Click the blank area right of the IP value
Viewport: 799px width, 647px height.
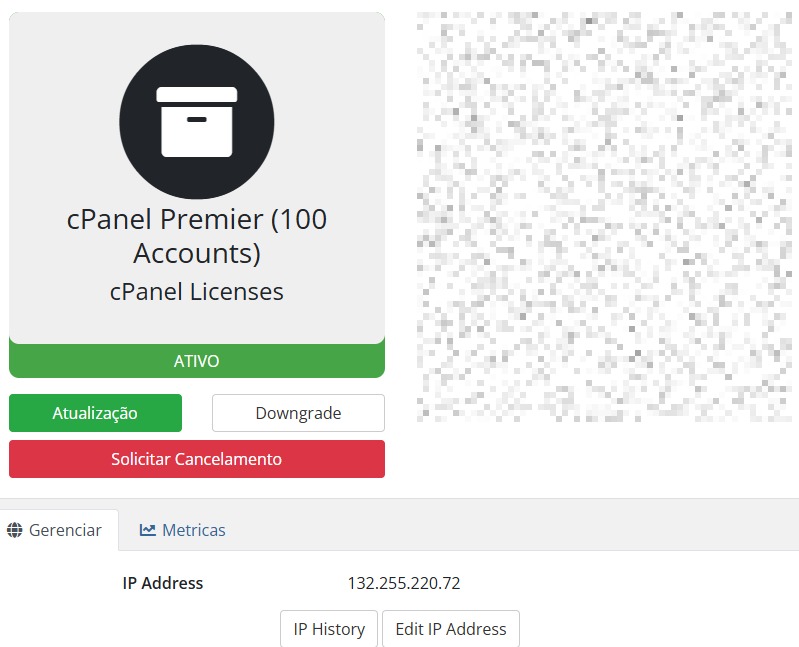point(620,583)
